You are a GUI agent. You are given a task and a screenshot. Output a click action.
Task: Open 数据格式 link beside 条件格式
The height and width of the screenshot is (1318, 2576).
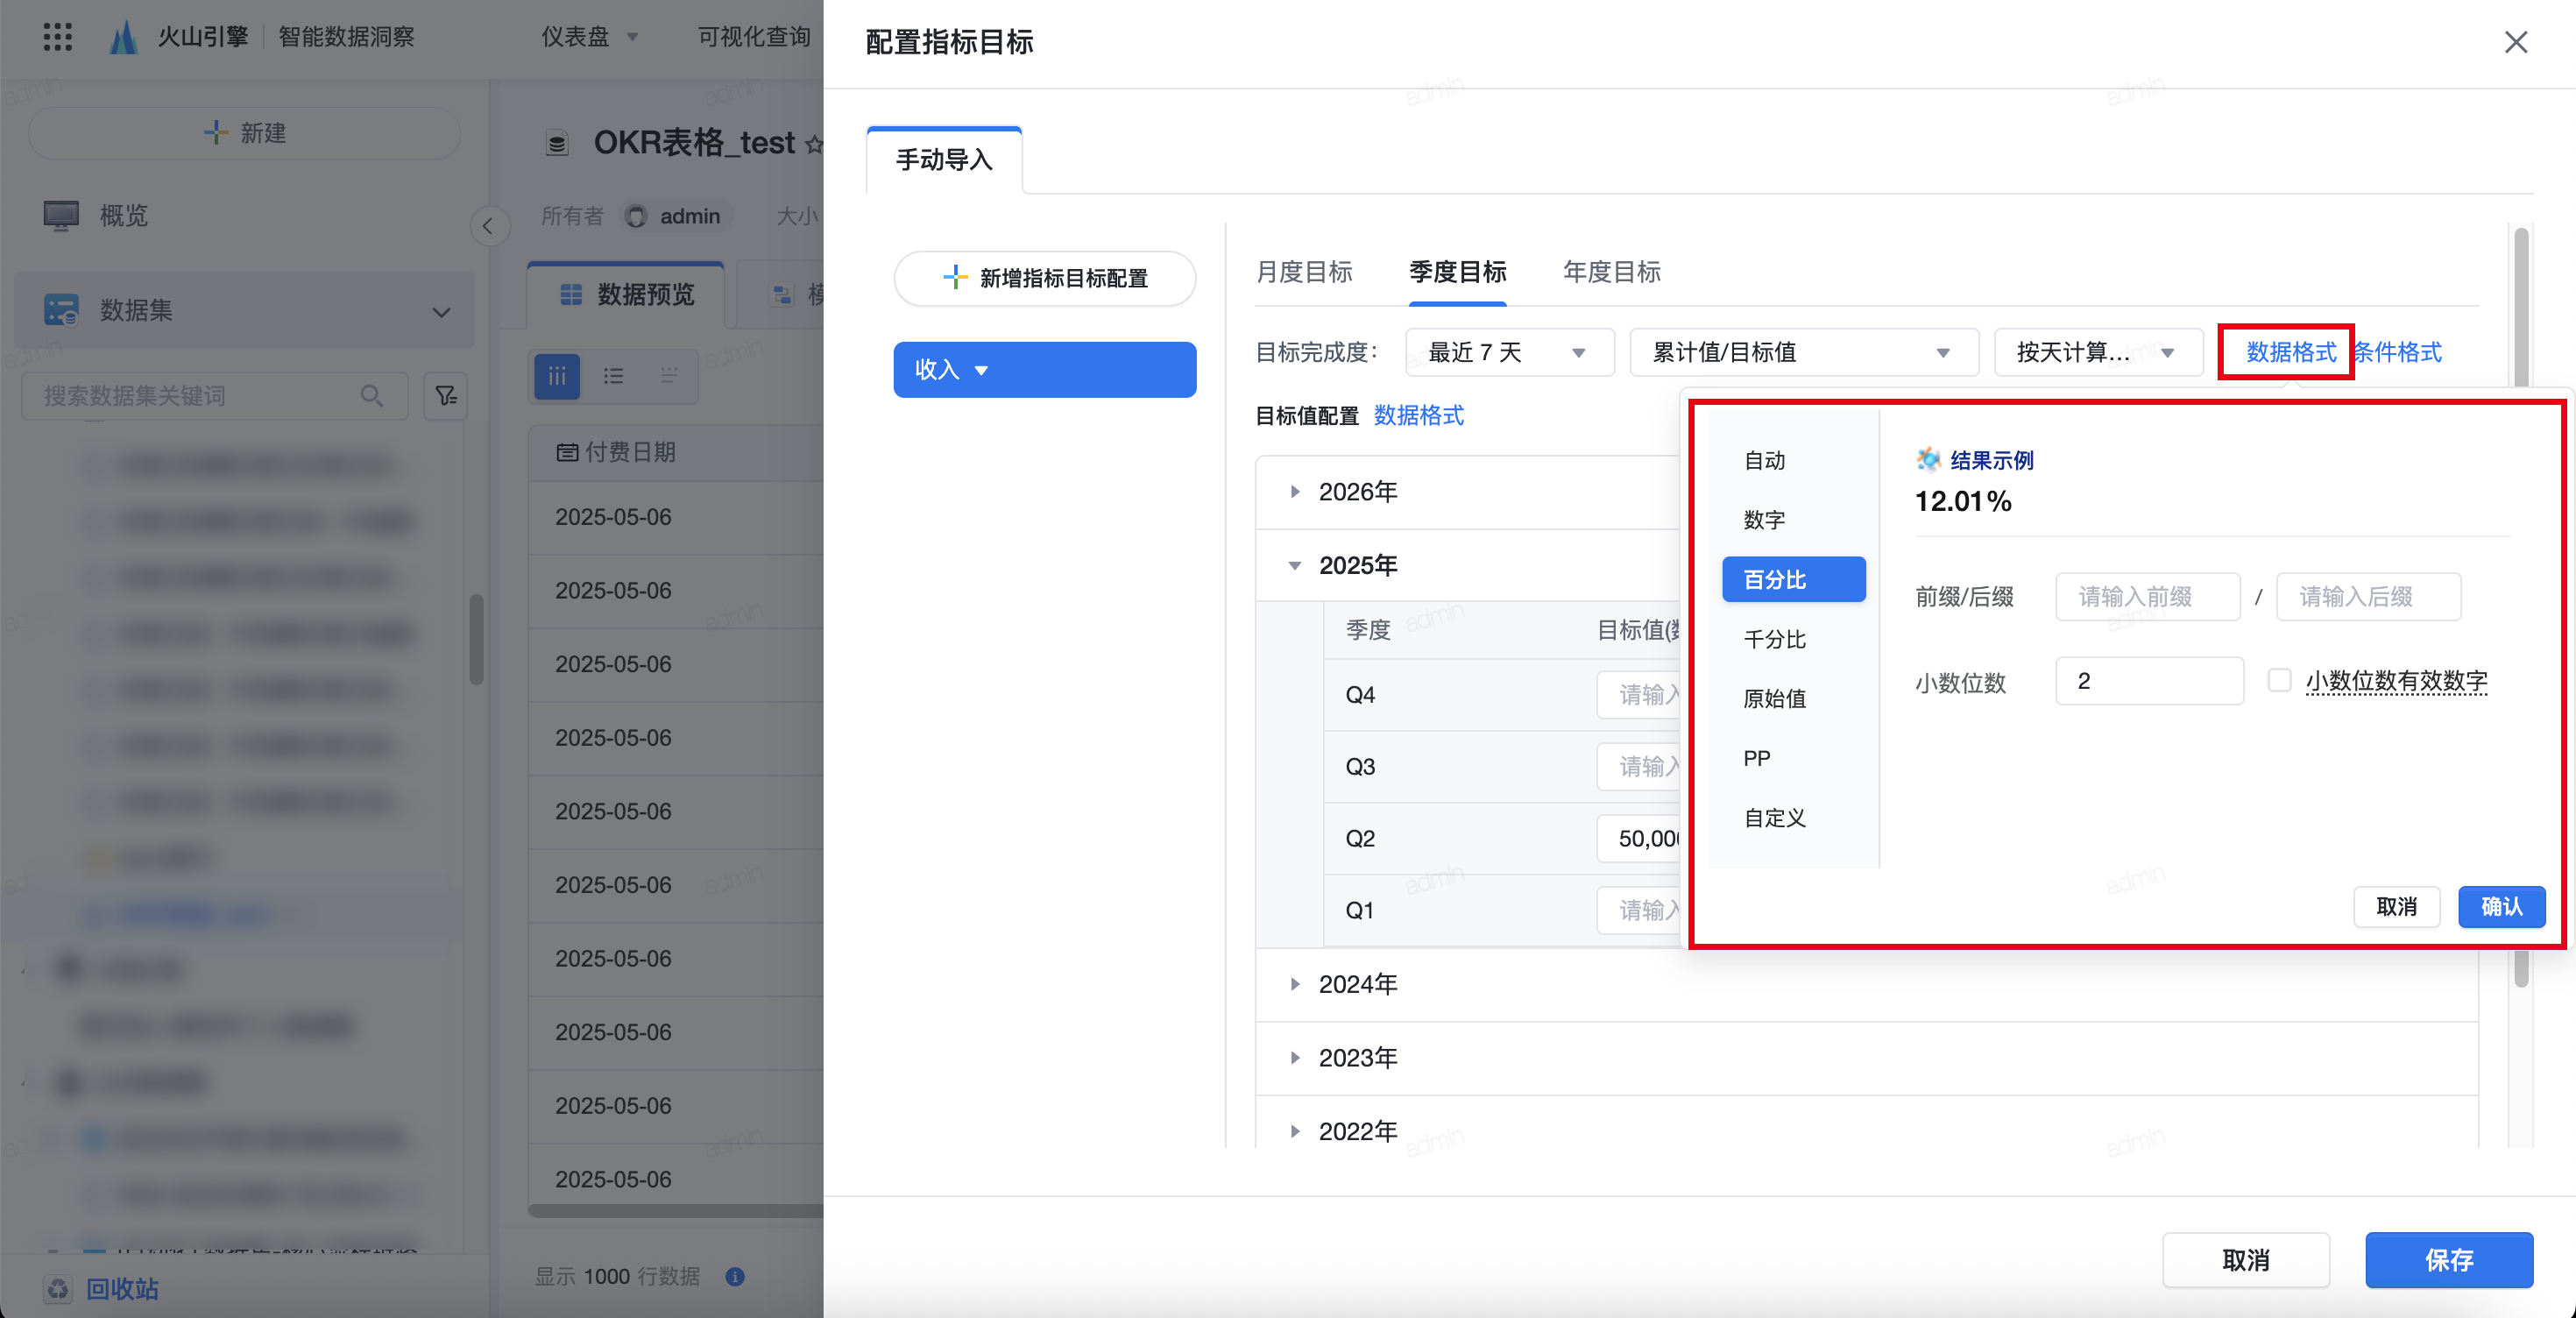click(x=2290, y=352)
